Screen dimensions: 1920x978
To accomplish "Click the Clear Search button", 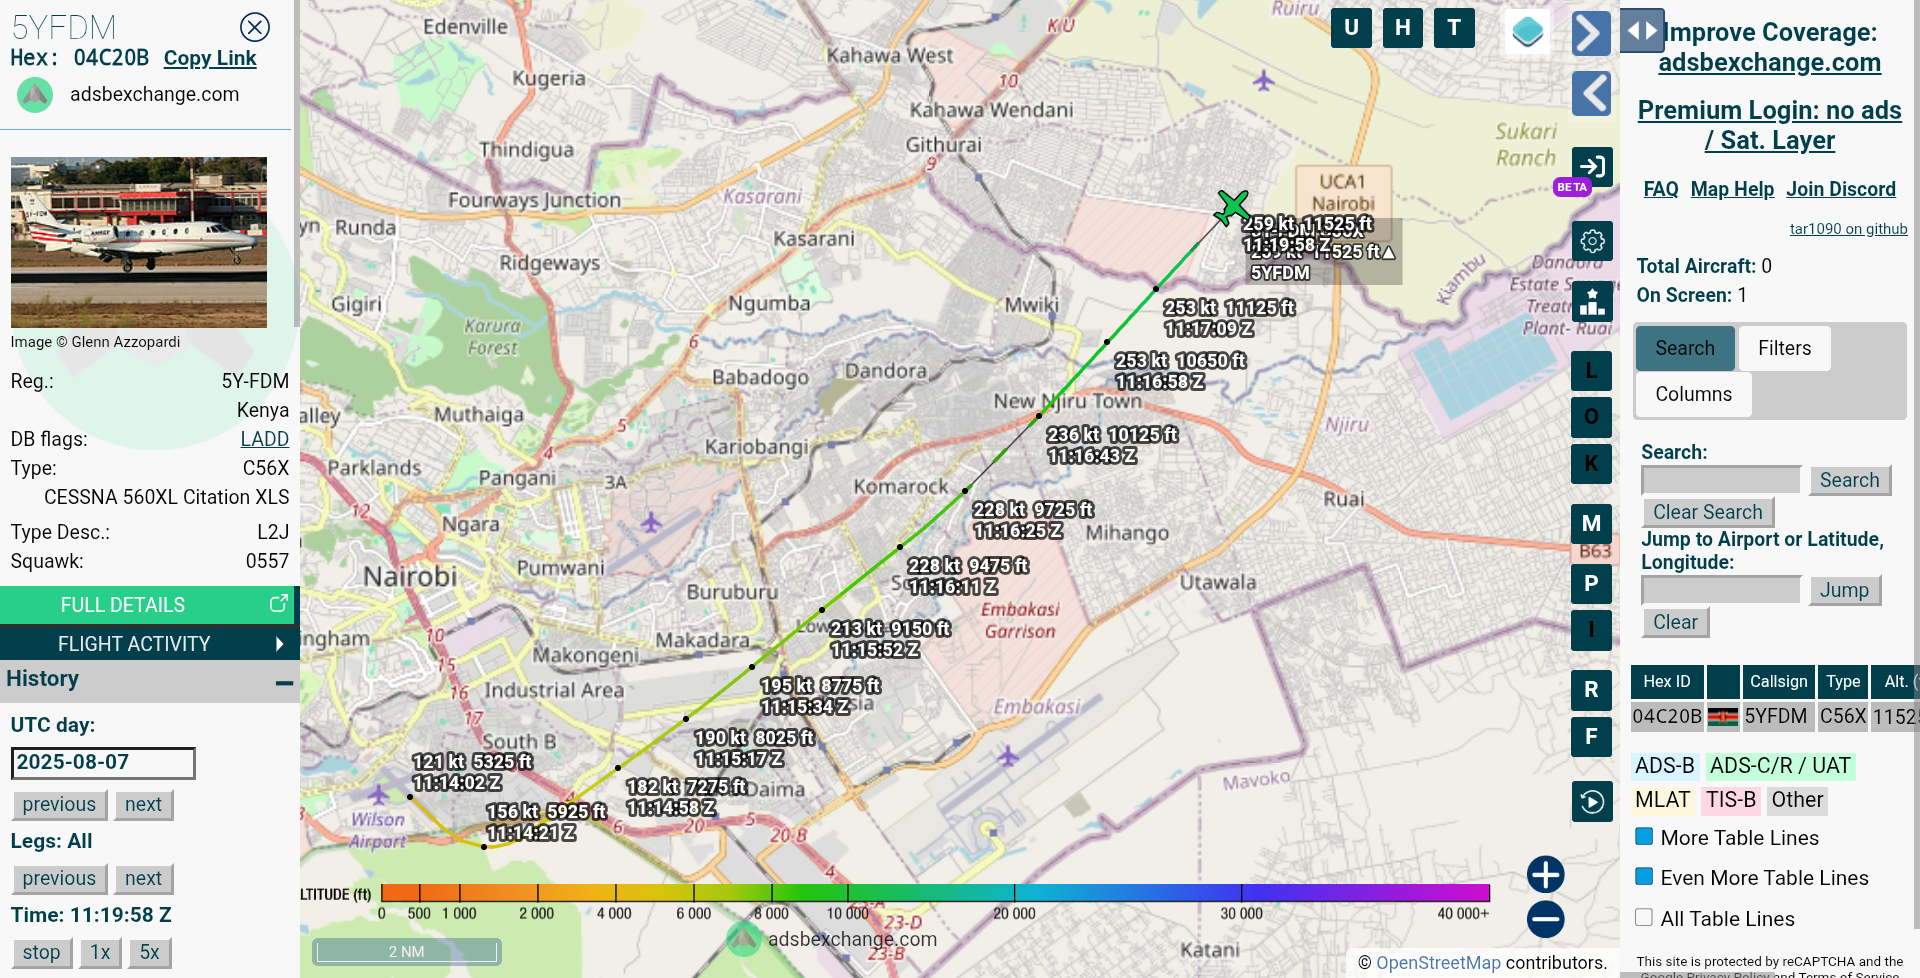I will 1708,512.
